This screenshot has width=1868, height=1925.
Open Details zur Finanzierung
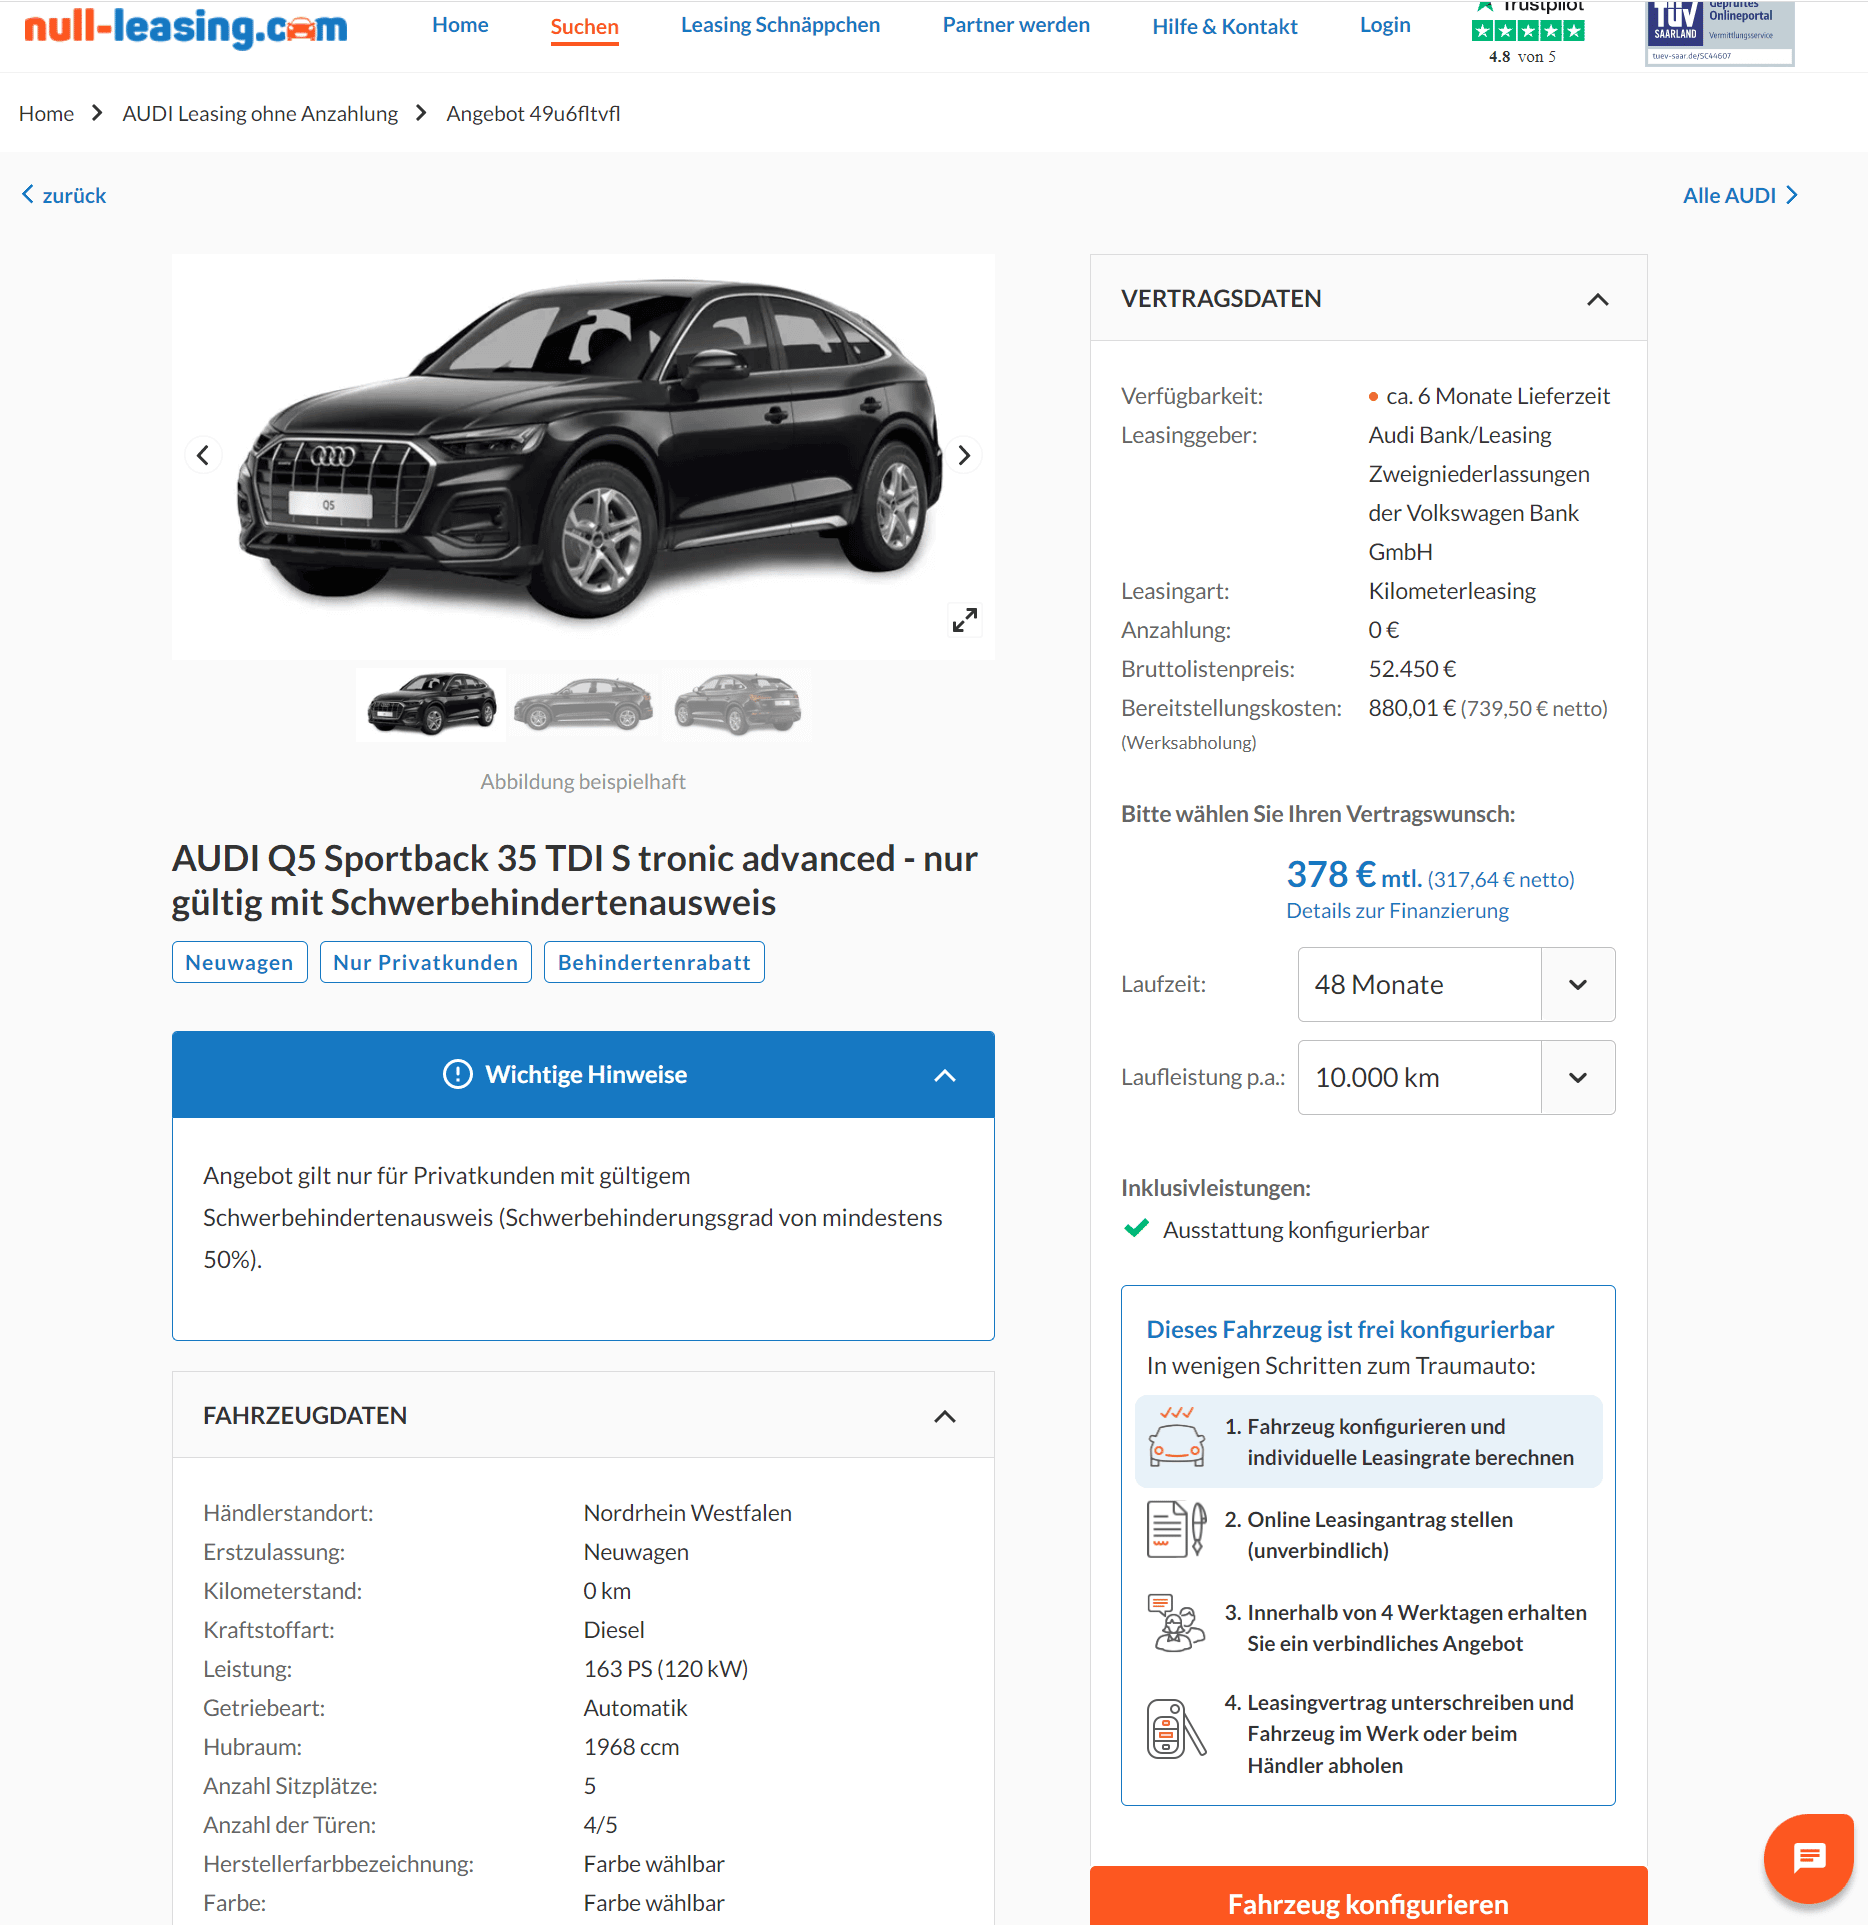click(1397, 911)
